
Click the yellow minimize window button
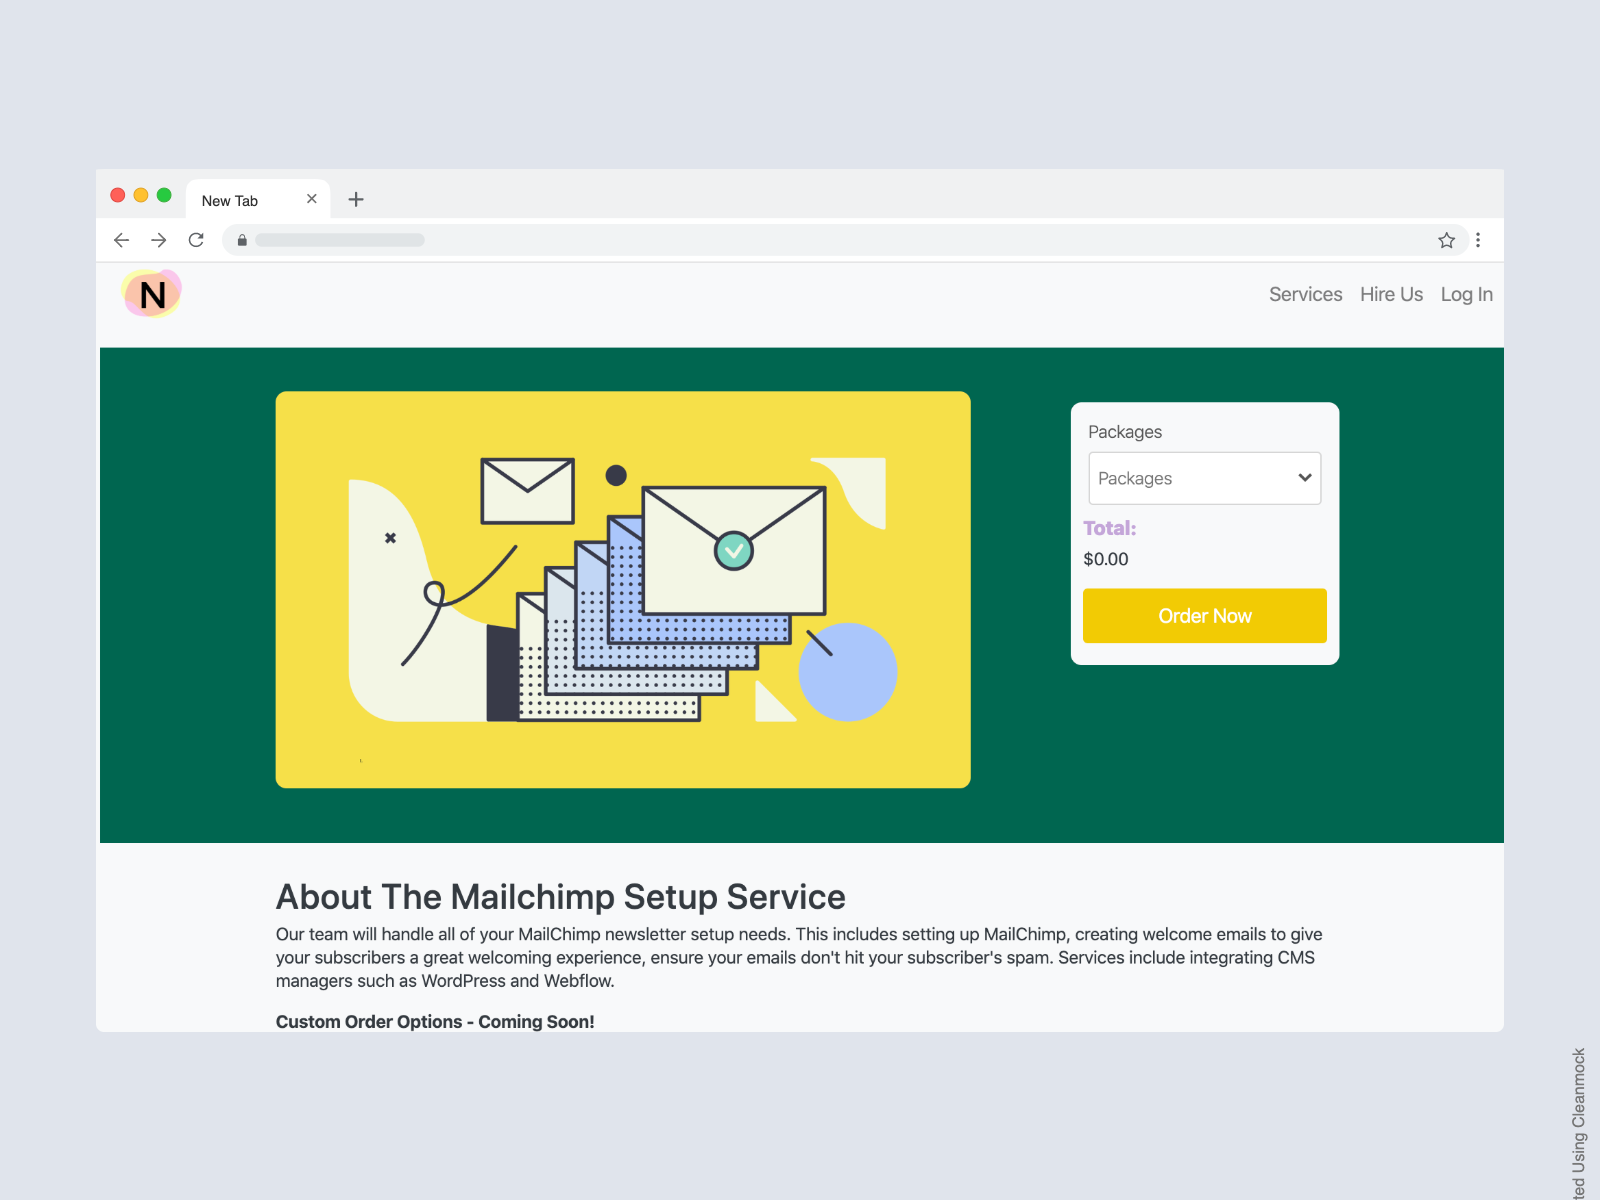pyautogui.click(x=141, y=195)
